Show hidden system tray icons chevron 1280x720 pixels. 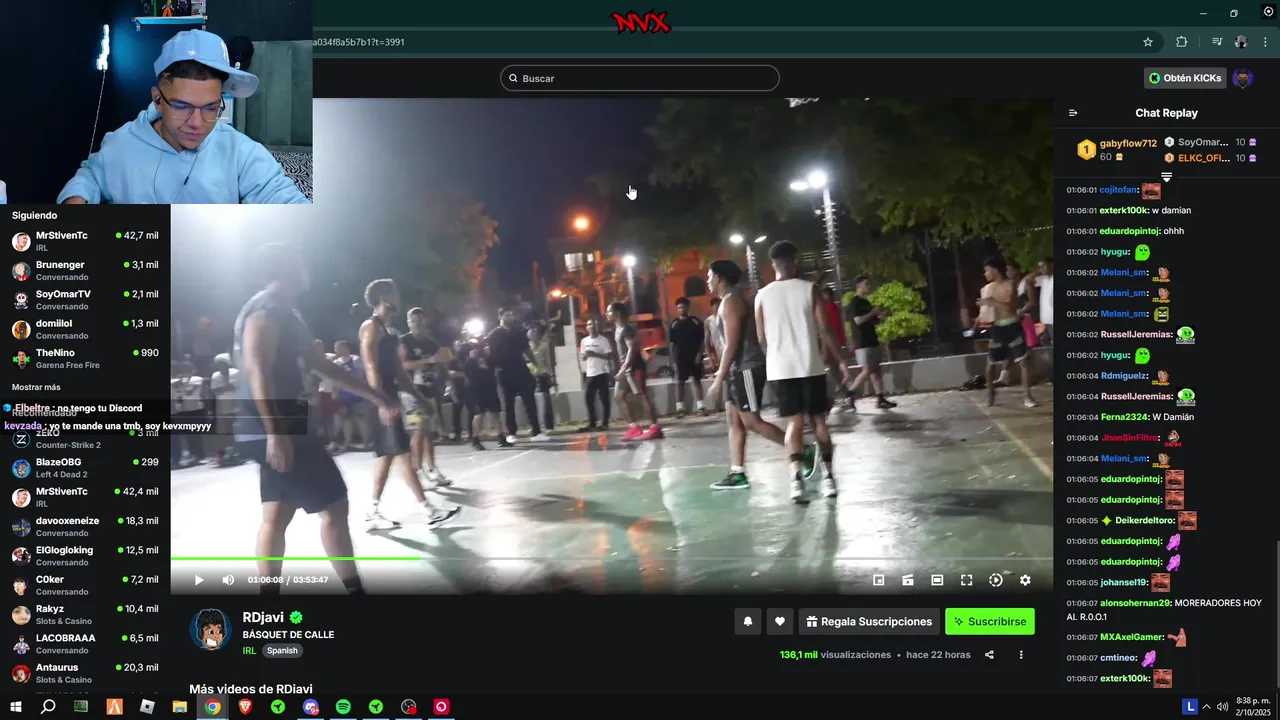(1208, 707)
